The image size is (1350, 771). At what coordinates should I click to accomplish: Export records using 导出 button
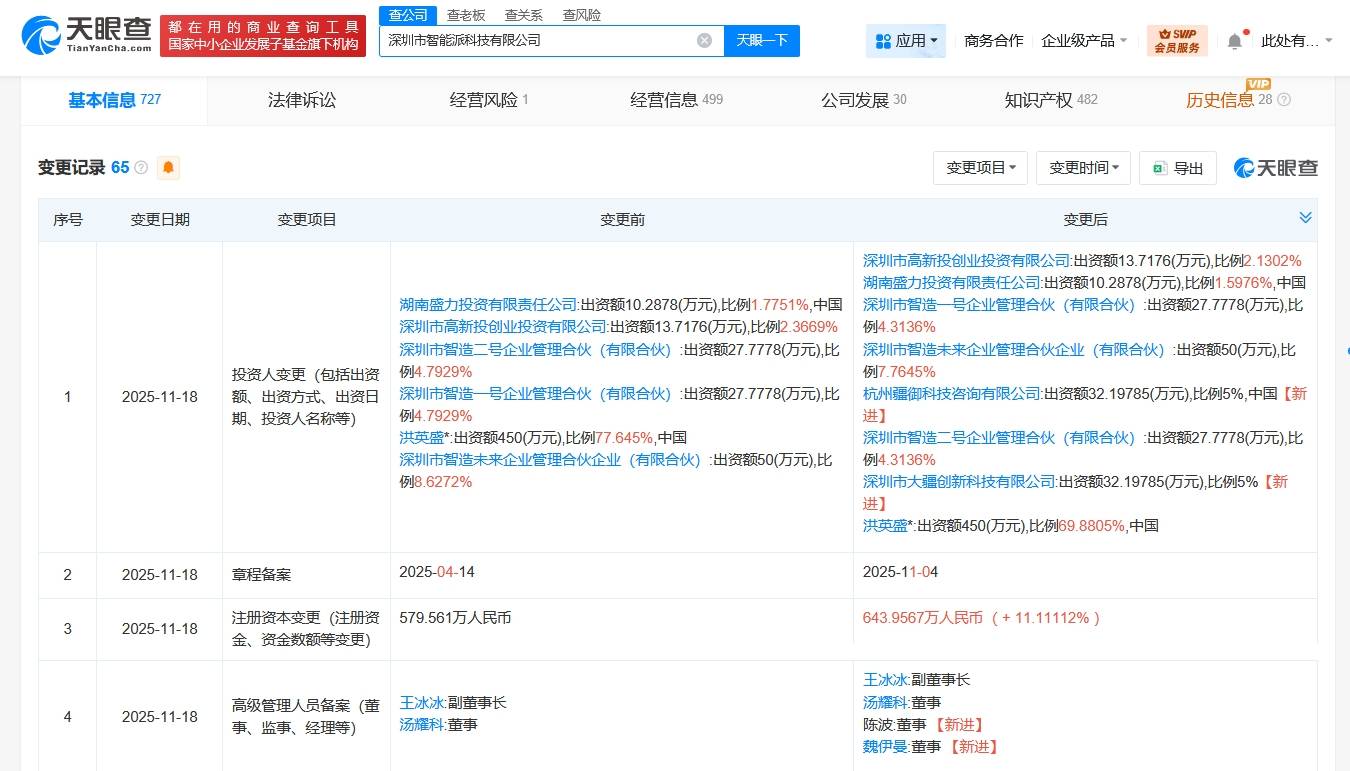click(x=1178, y=168)
